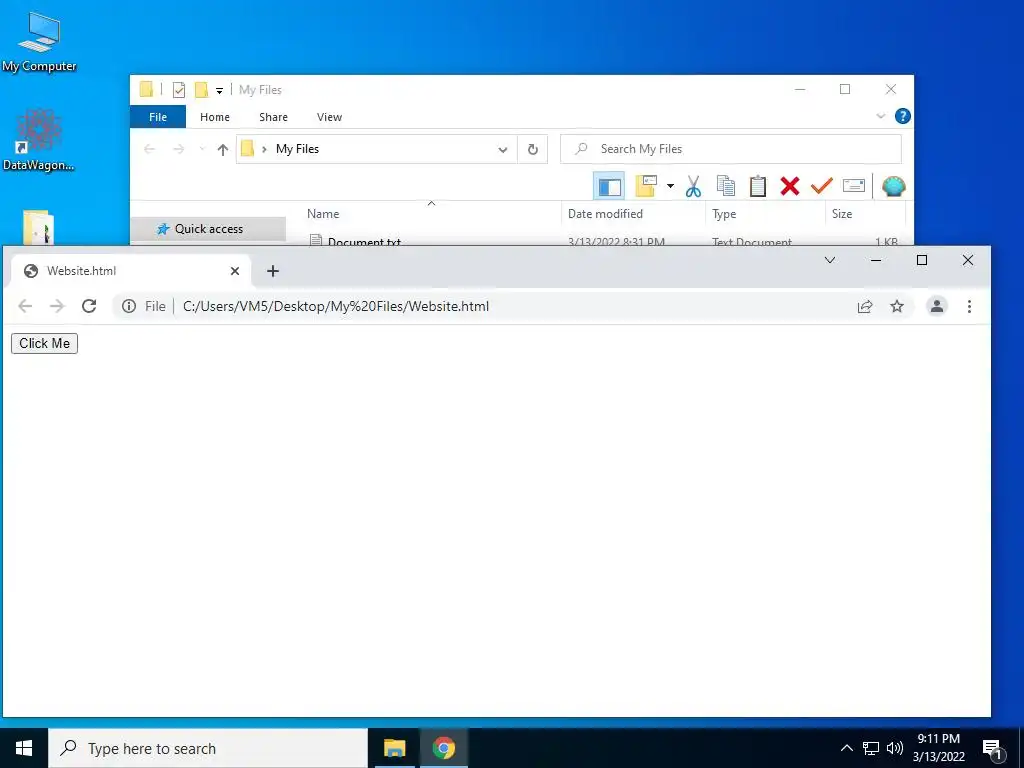This screenshot has height=768, width=1024.
Task: Open the volume tray icon
Action: pyautogui.click(x=895, y=748)
